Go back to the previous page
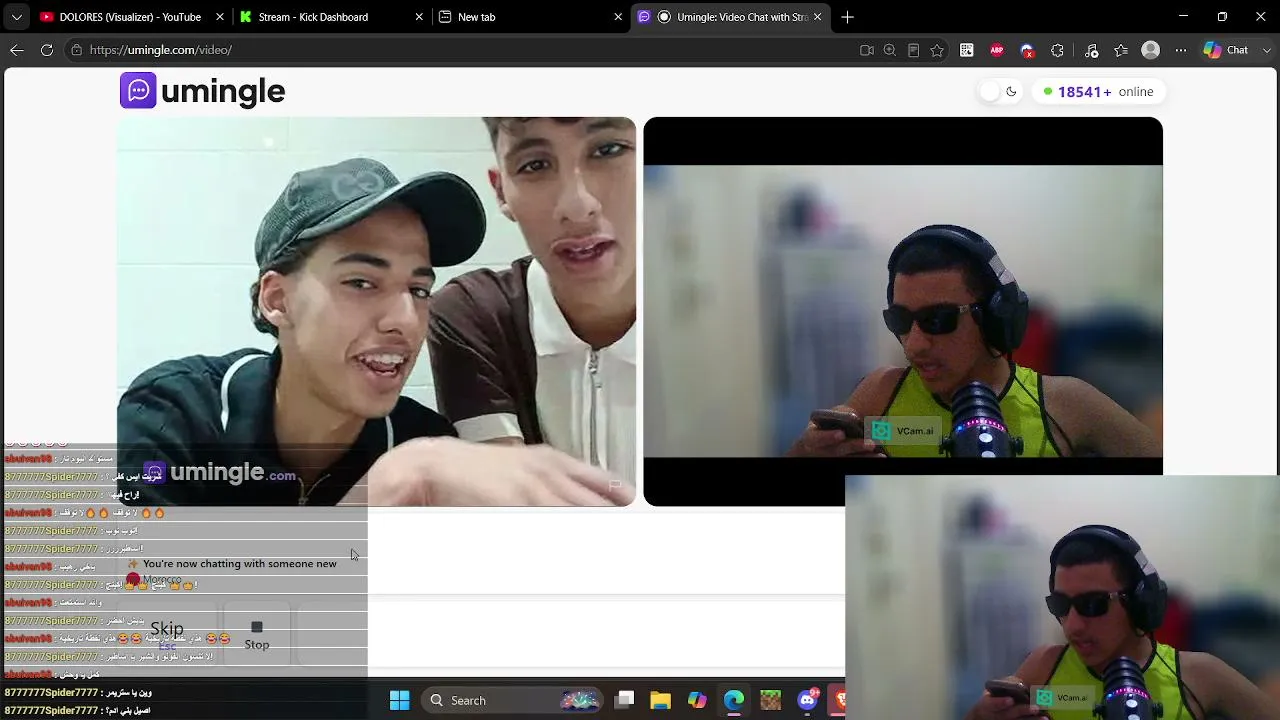The image size is (1280, 720). click(x=17, y=50)
